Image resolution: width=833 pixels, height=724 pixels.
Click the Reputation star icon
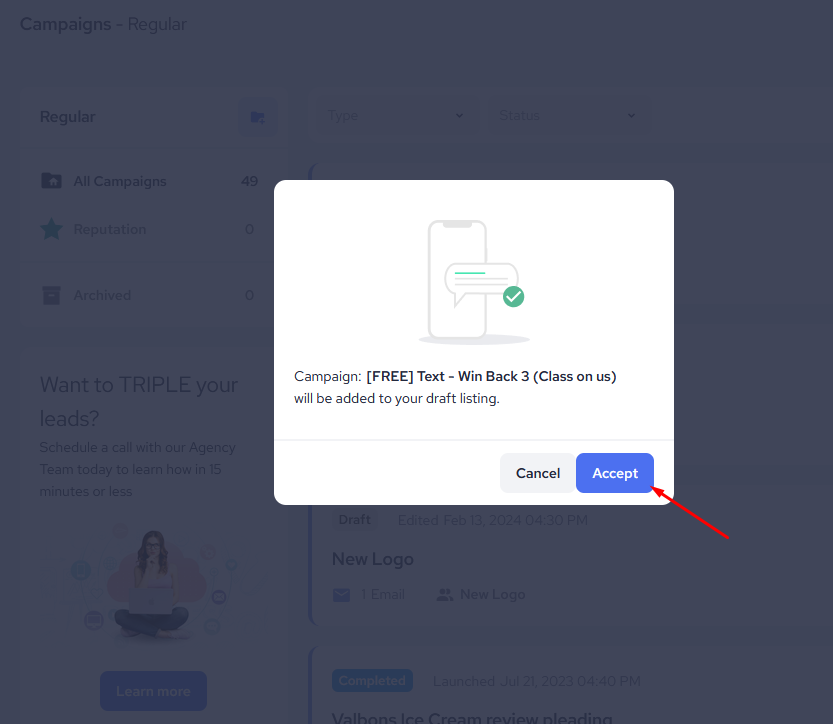(x=52, y=229)
